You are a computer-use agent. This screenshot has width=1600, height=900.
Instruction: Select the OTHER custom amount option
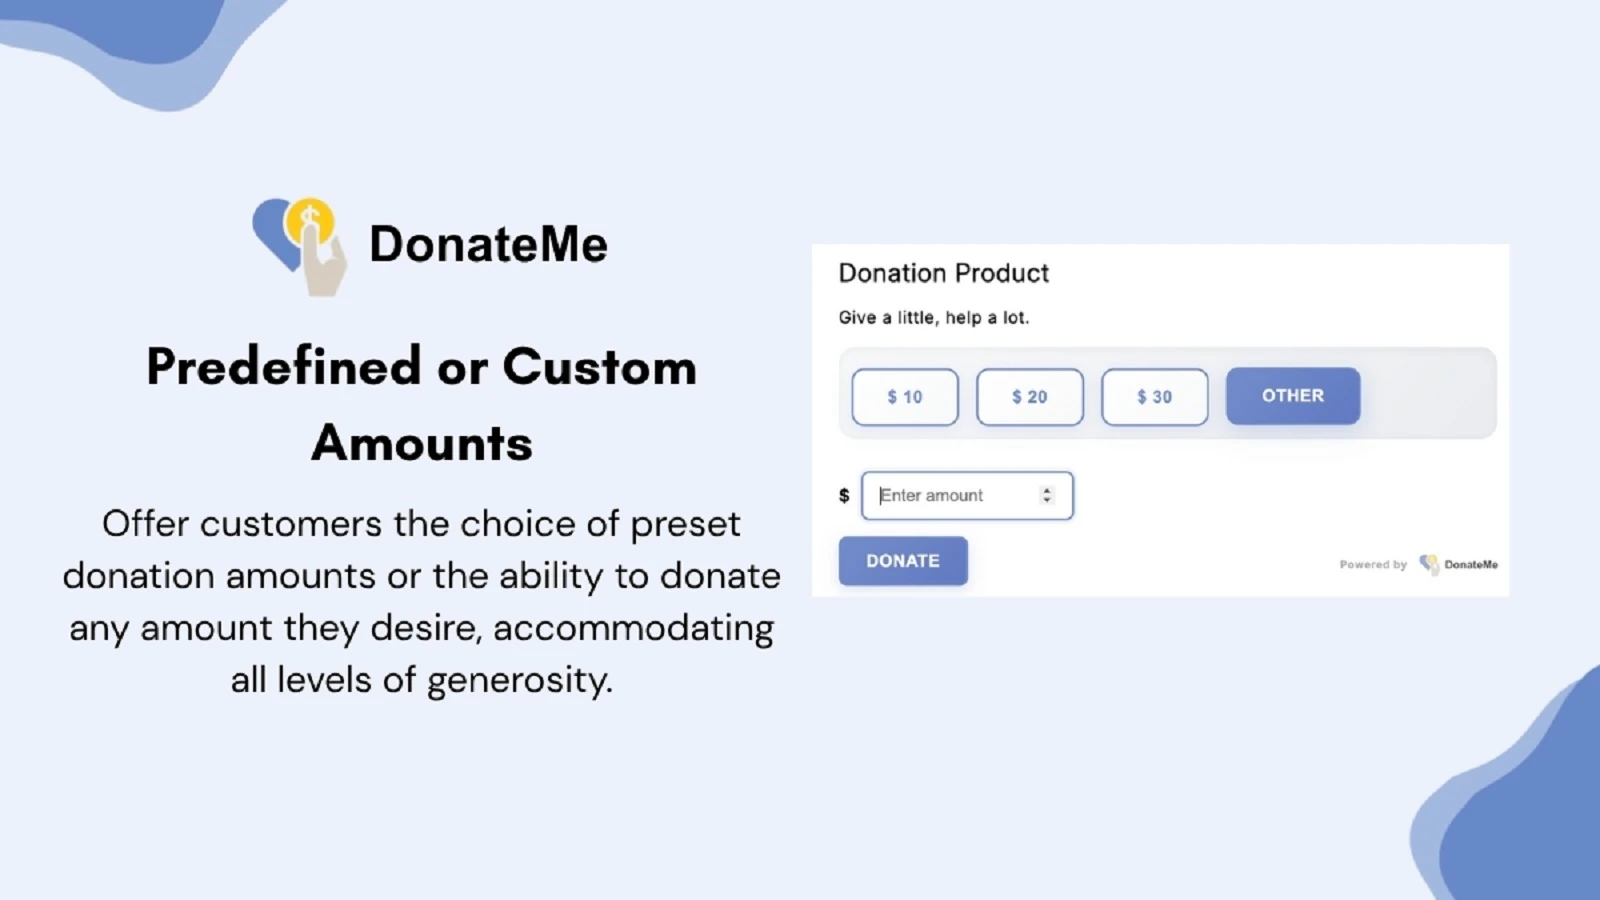tap(1292, 396)
